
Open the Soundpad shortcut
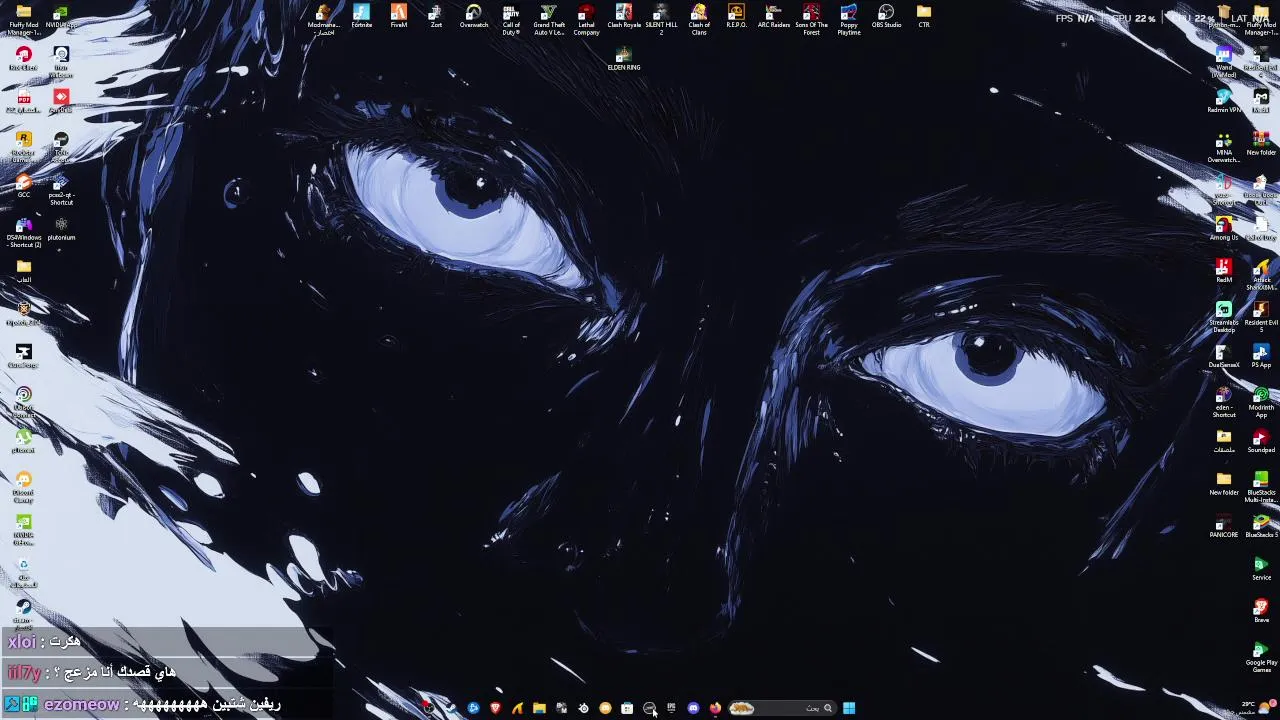point(1261,441)
